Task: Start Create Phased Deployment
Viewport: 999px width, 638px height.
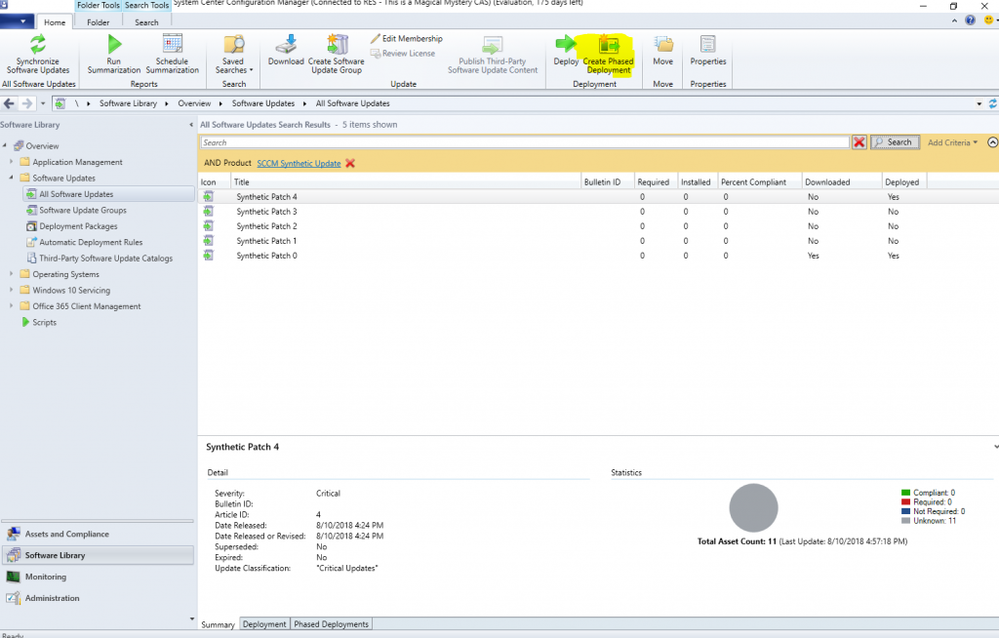Action: tap(608, 52)
